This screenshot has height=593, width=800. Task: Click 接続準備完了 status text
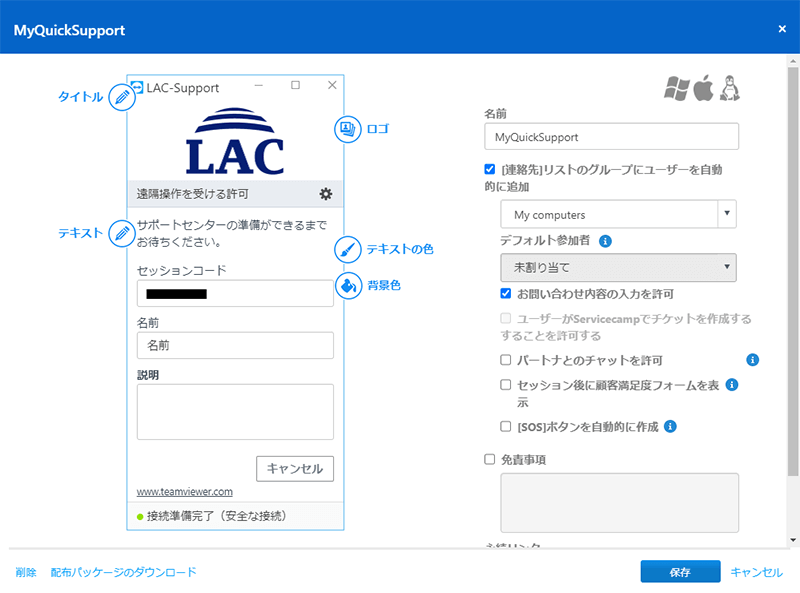click(x=216, y=516)
